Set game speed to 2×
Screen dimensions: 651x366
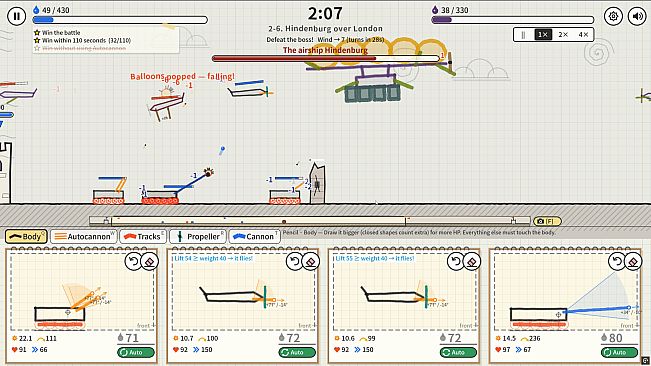click(563, 34)
